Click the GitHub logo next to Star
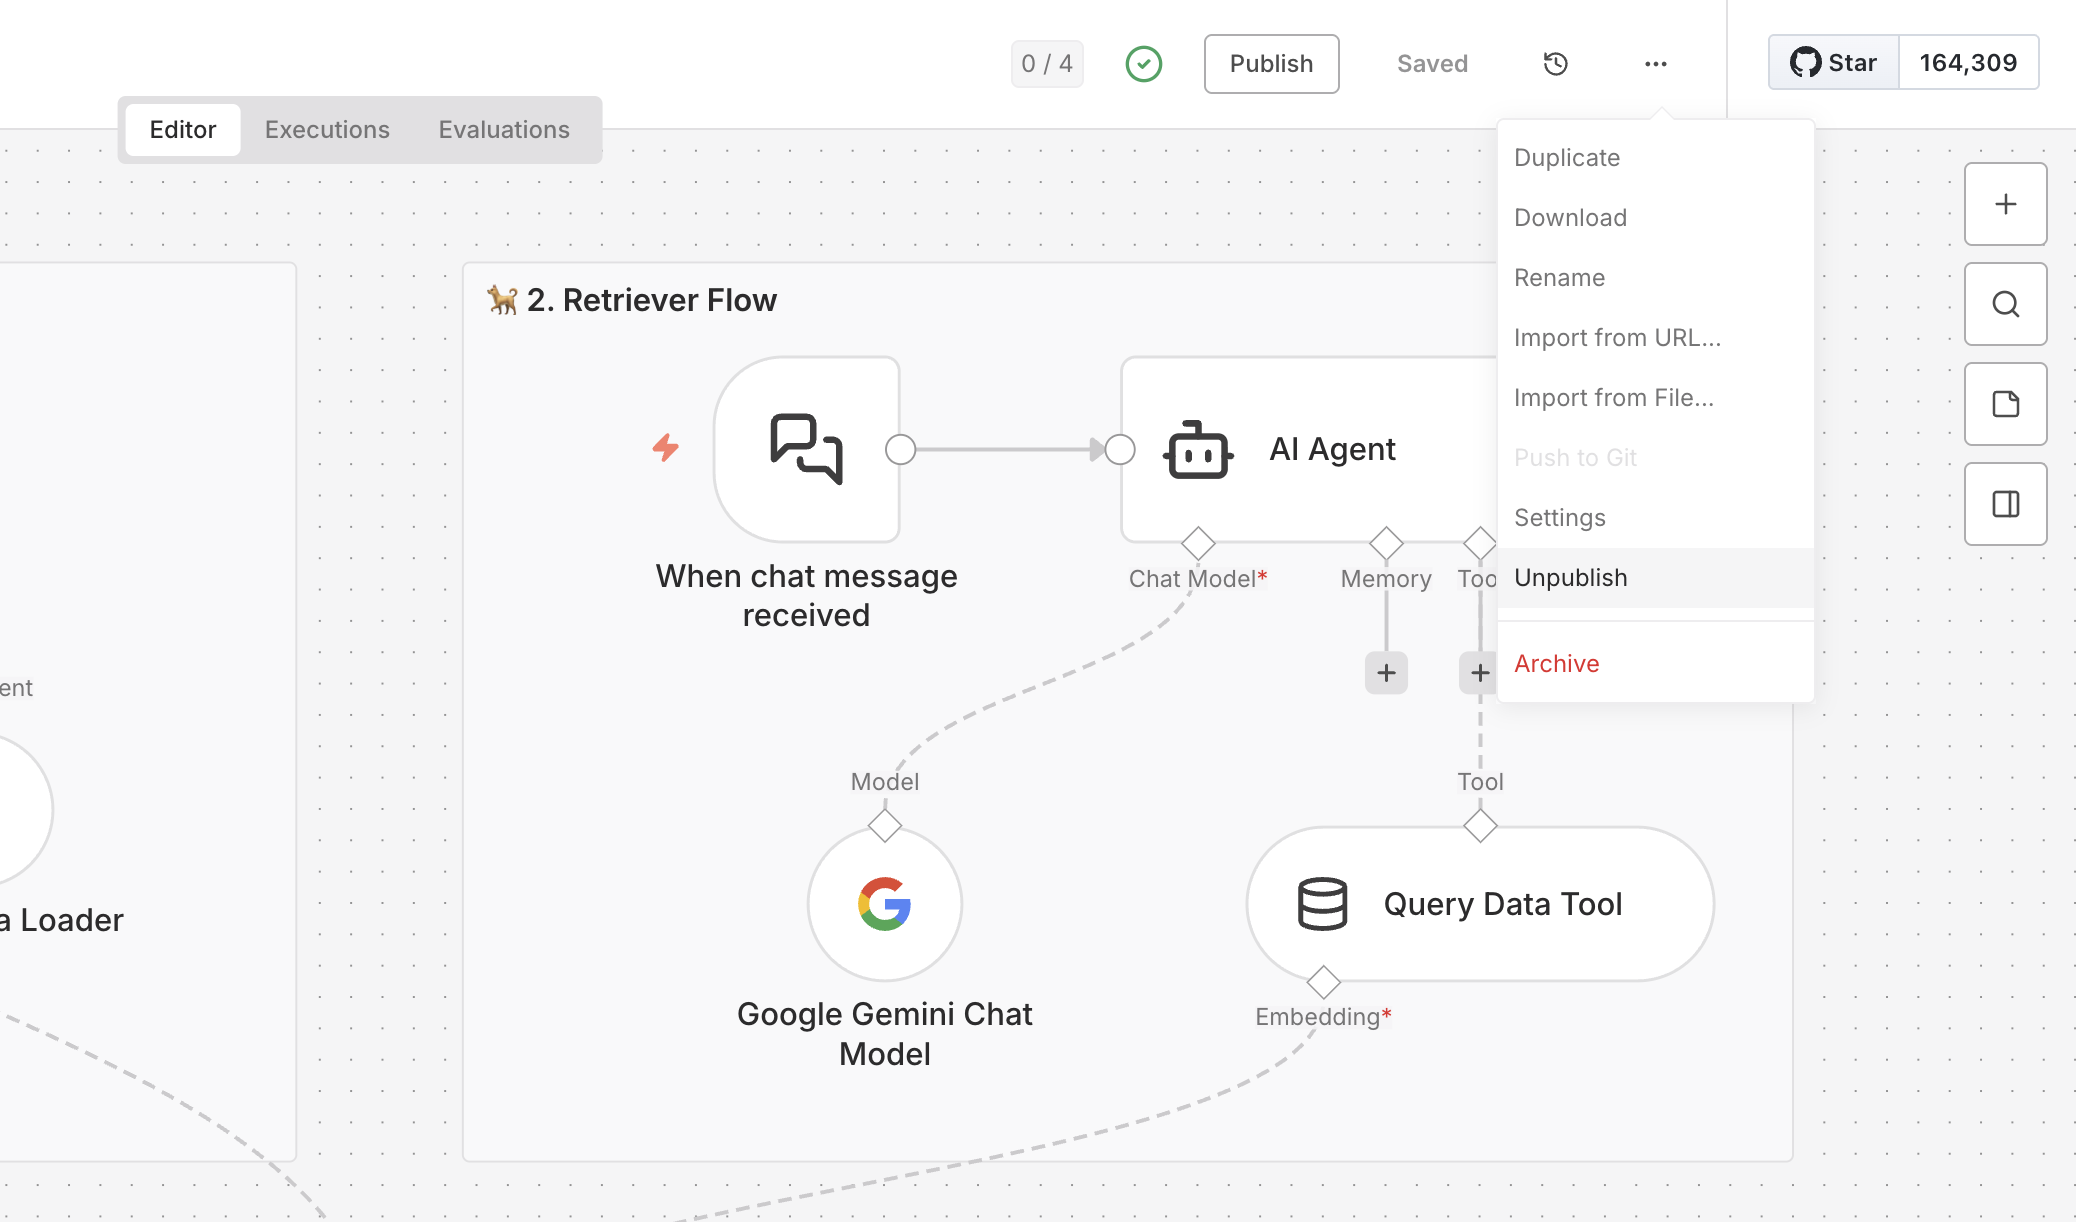This screenshot has height=1222, width=2076. (1806, 62)
